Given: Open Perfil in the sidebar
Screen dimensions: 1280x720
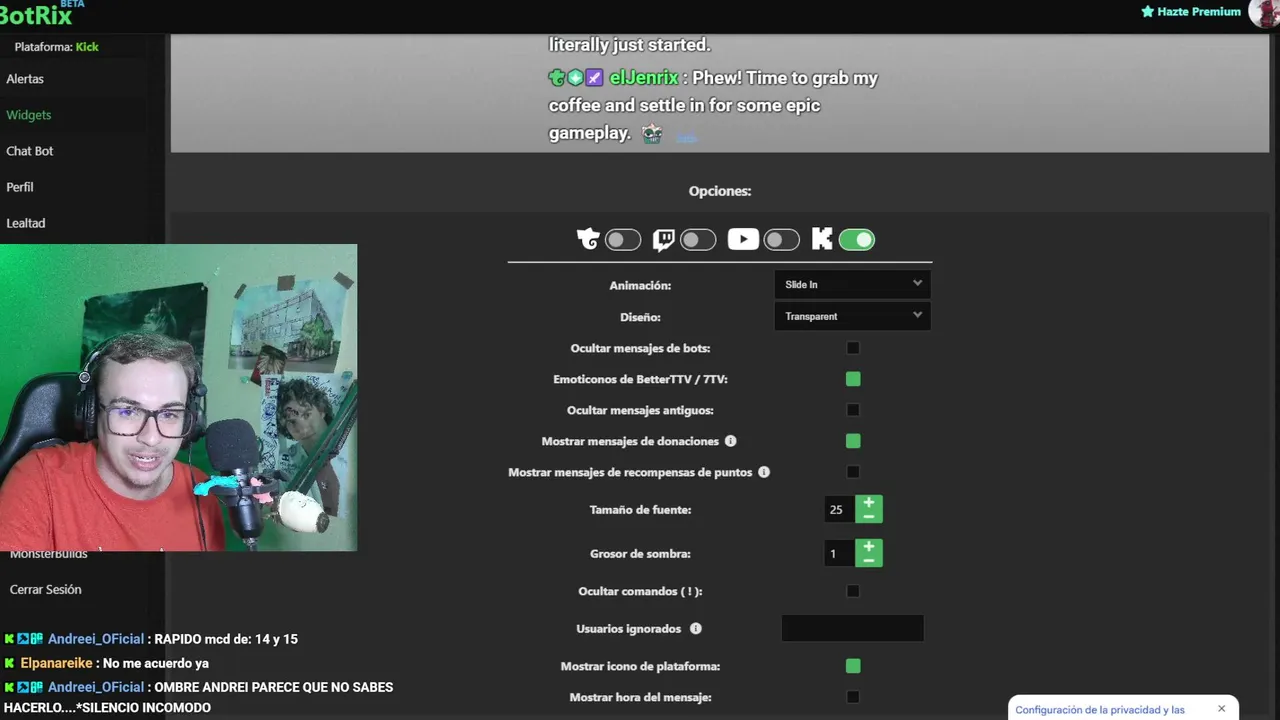Looking at the screenshot, I should click(20, 187).
